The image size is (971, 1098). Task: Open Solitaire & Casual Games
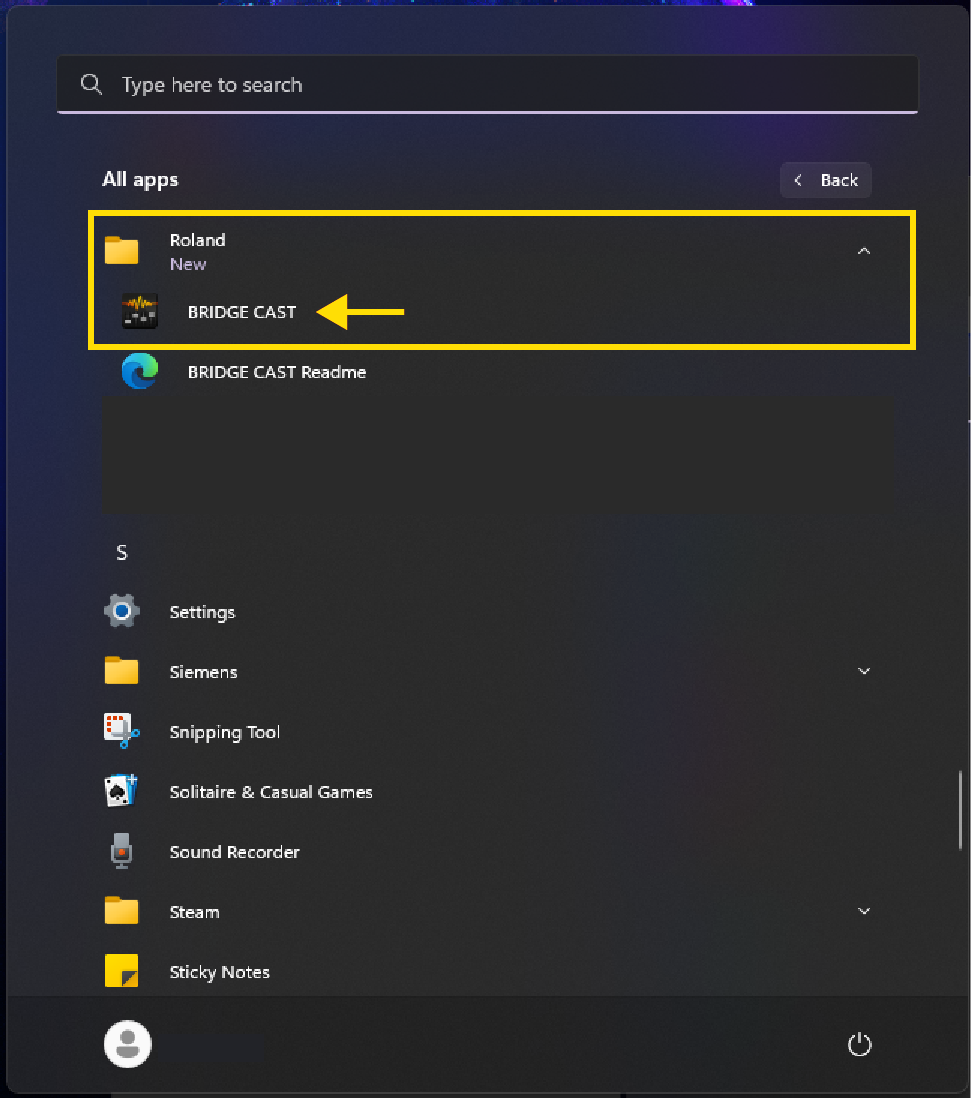pos(272,791)
